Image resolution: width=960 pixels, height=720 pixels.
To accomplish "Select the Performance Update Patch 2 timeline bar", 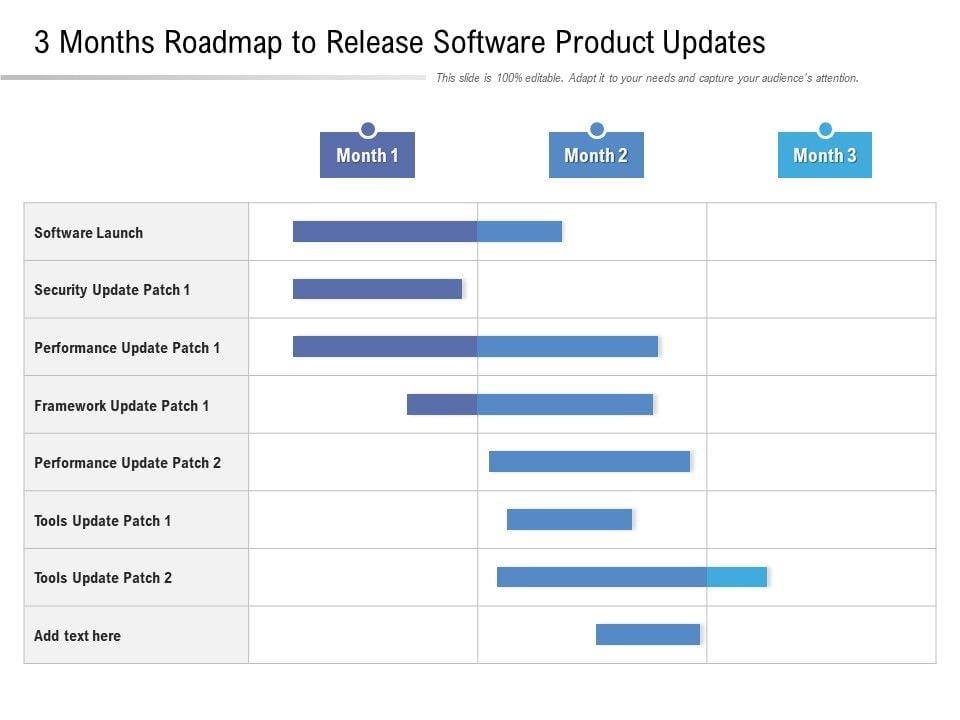I will [589, 461].
